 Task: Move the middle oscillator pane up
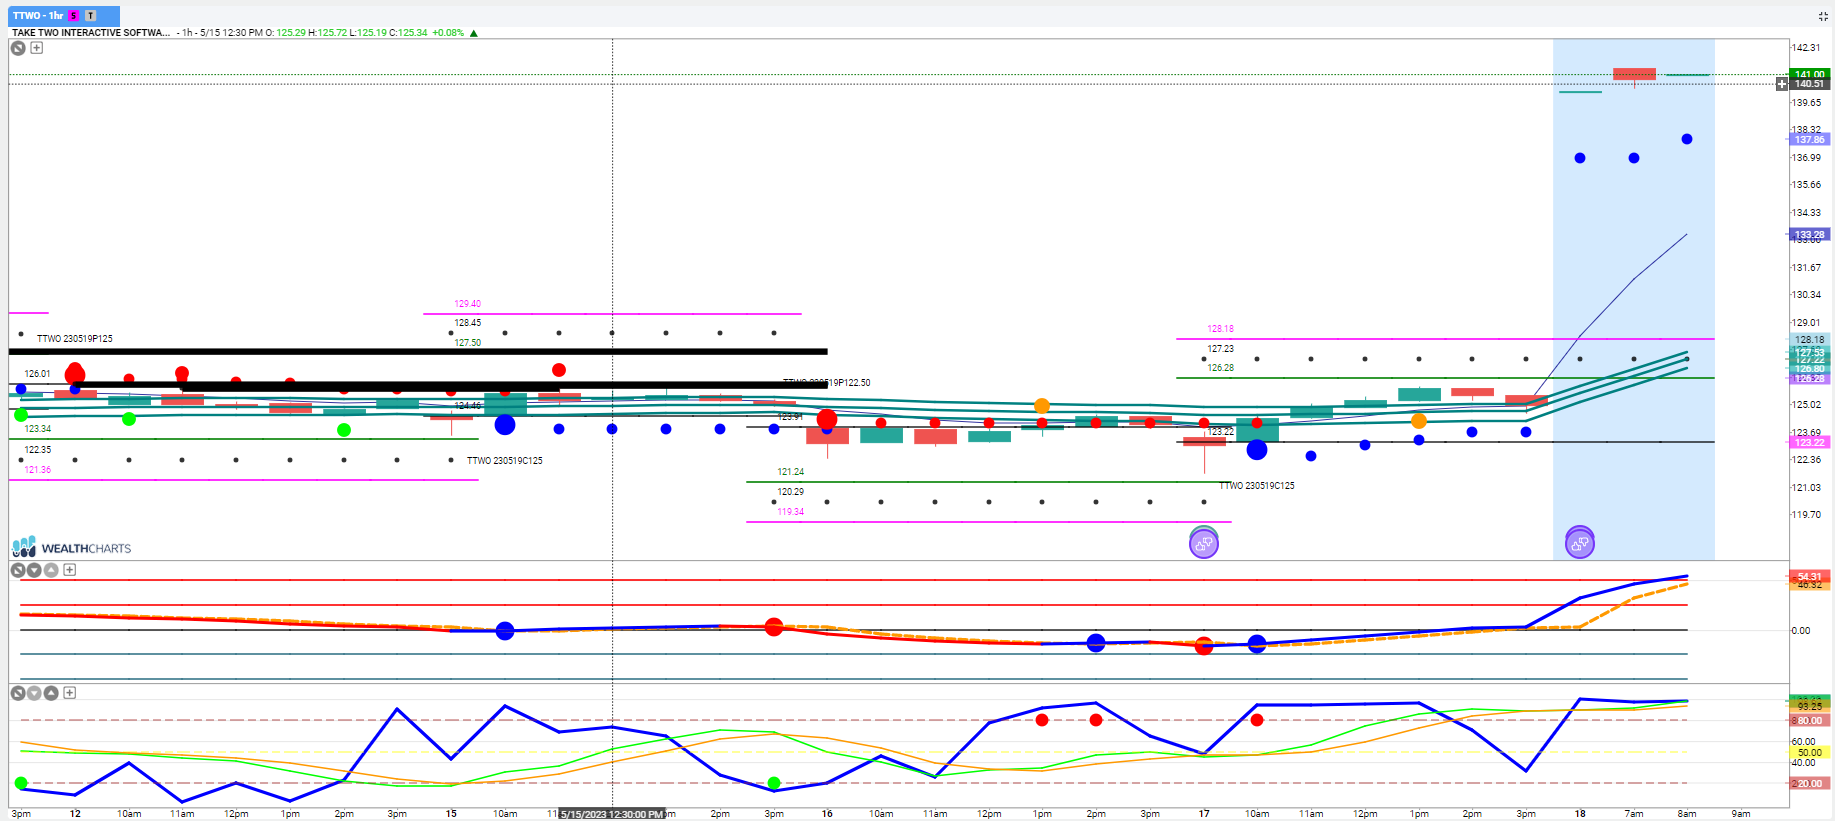(x=51, y=570)
